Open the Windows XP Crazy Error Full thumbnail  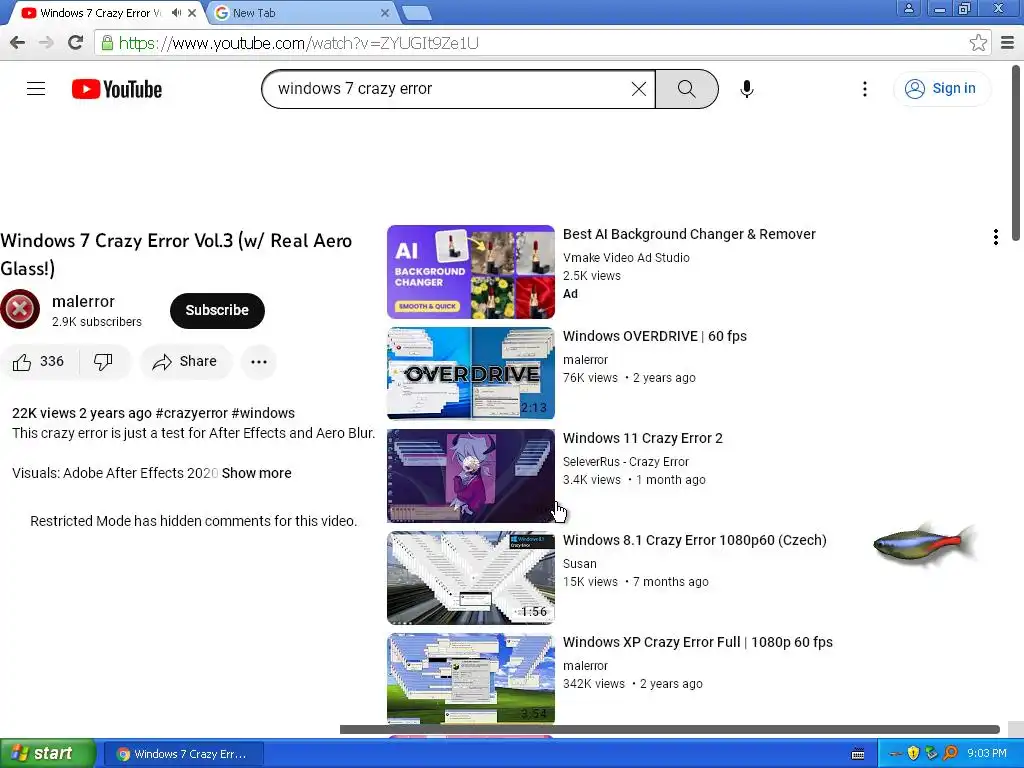coord(471,679)
